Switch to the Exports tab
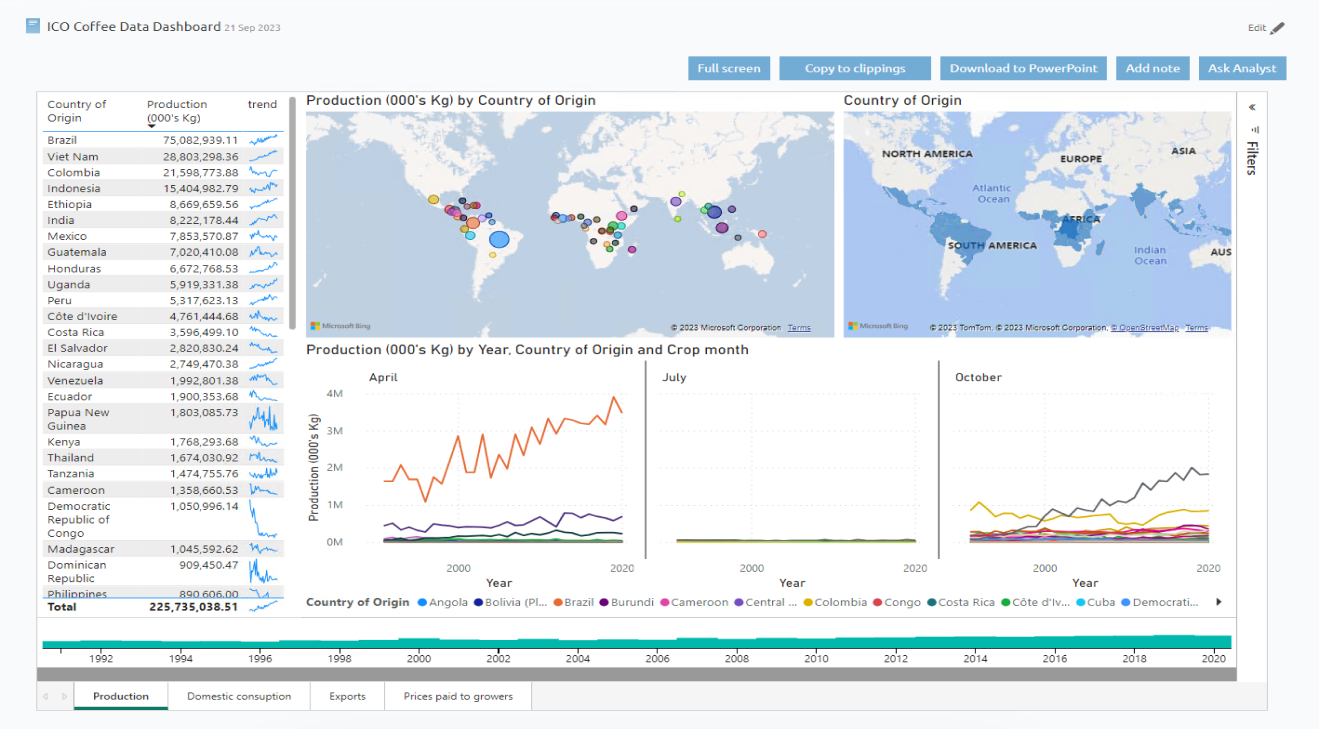1319x729 pixels. click(x=347, y=696)
